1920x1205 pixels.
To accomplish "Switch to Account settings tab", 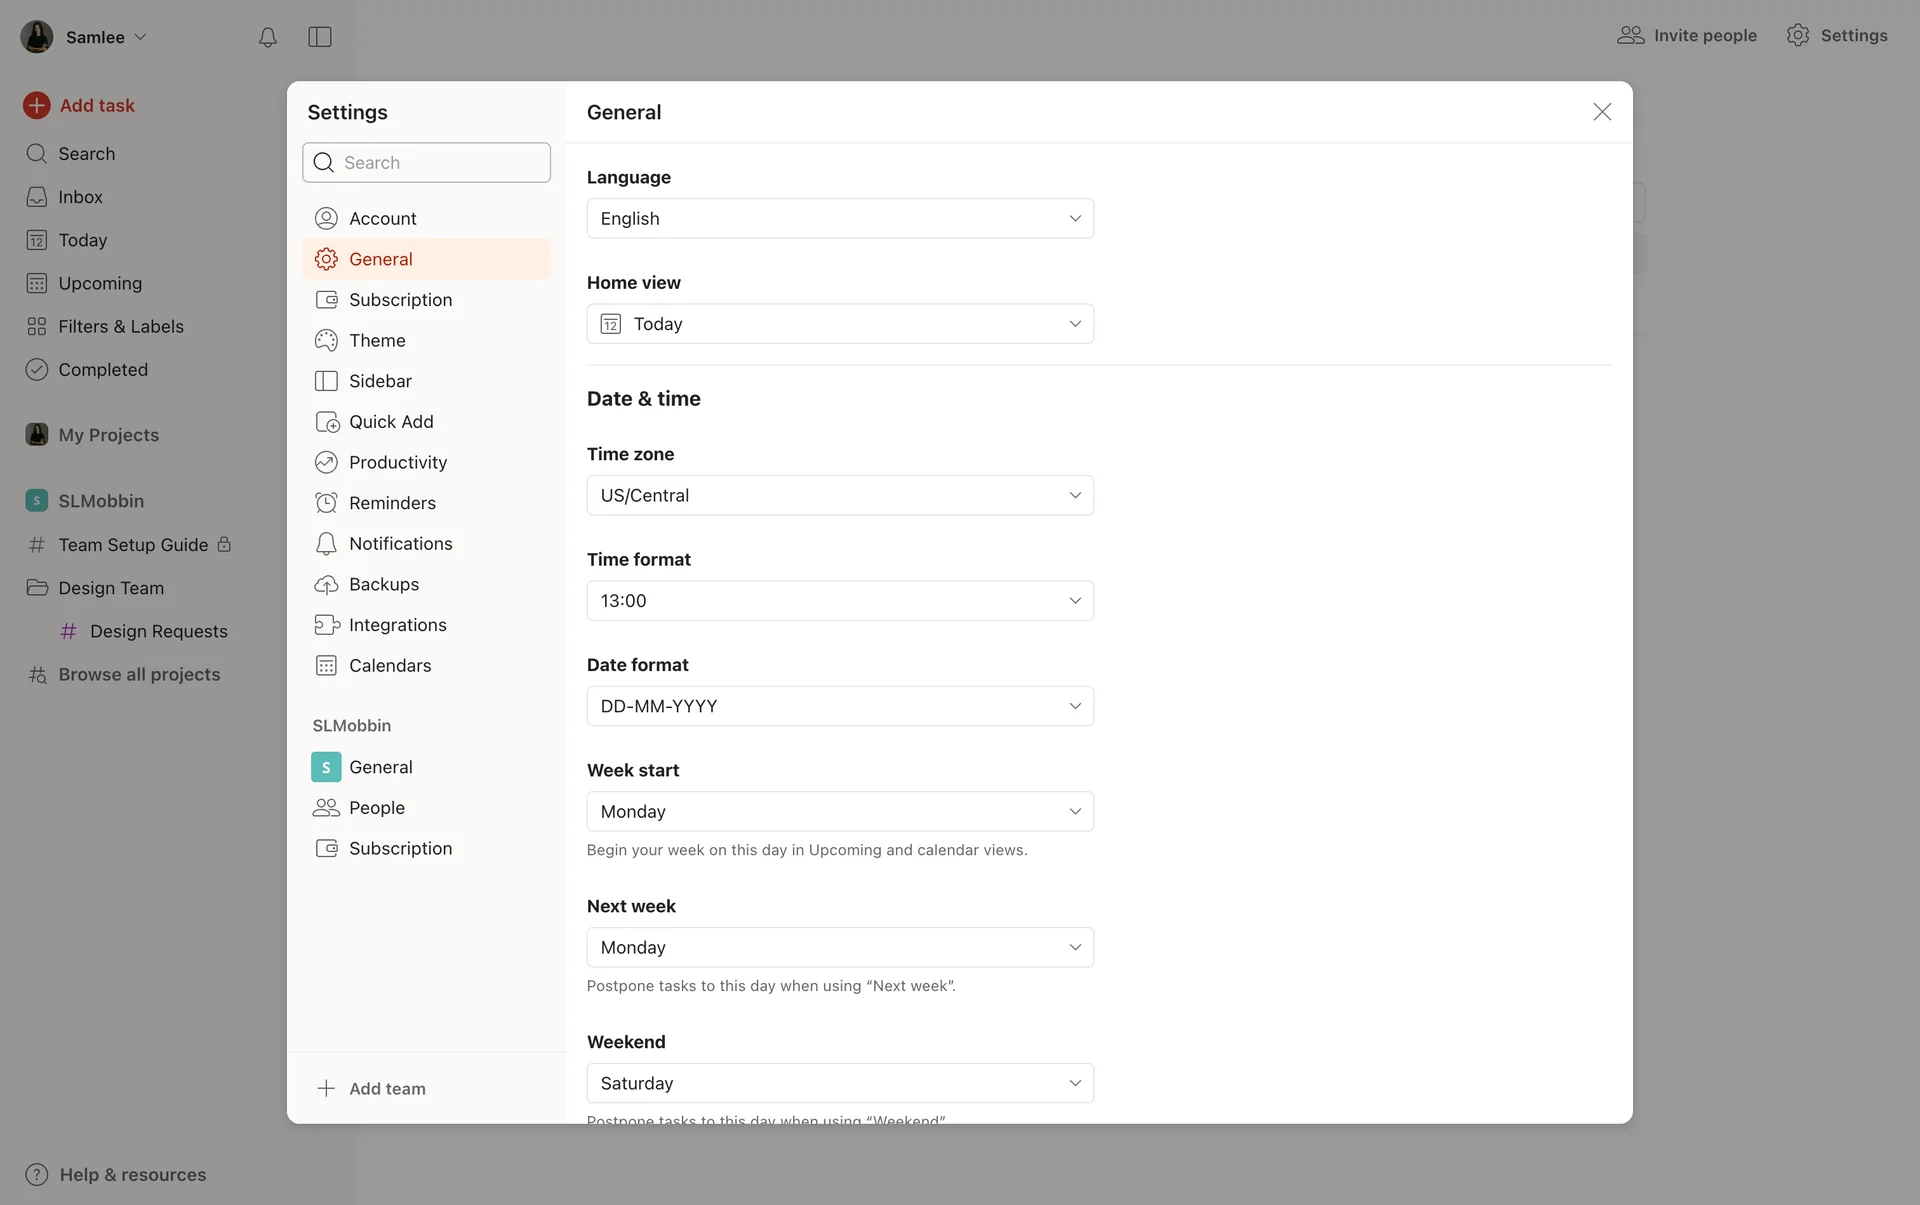I will [382, 219].
